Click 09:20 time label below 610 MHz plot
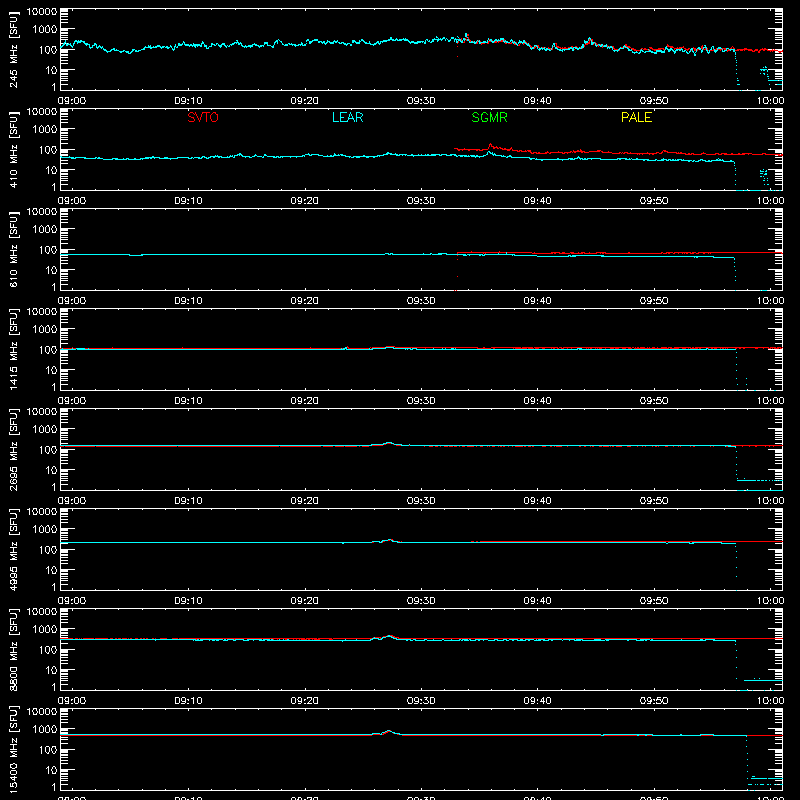The height and width of the screenshot is (800, 800). (x=305, y=301)
